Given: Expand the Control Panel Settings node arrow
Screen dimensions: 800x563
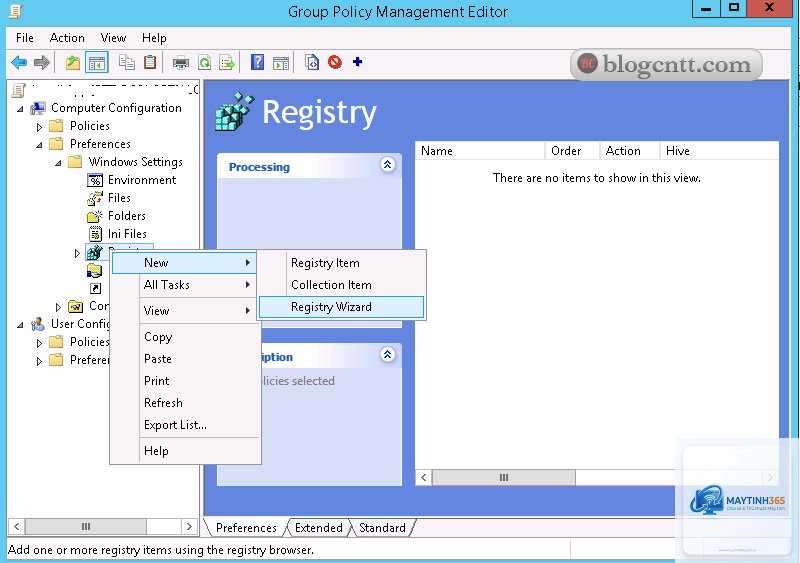Looking at the screenshot, I should point(58,307).
